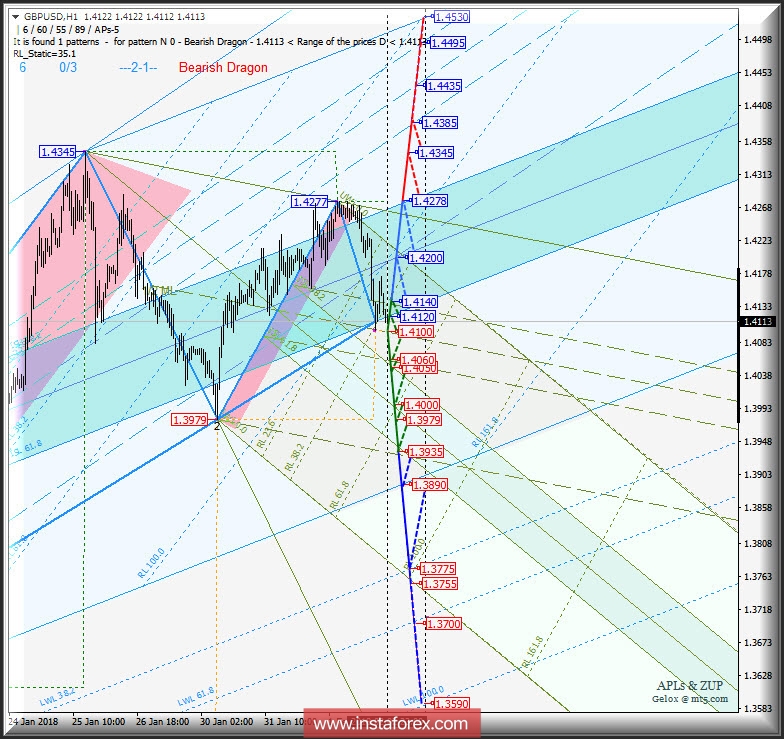This screenshot has height=739, width=784.
Task: Select the 1.4345 label on the 25 Jan swing high
Action: pos(58,152)
